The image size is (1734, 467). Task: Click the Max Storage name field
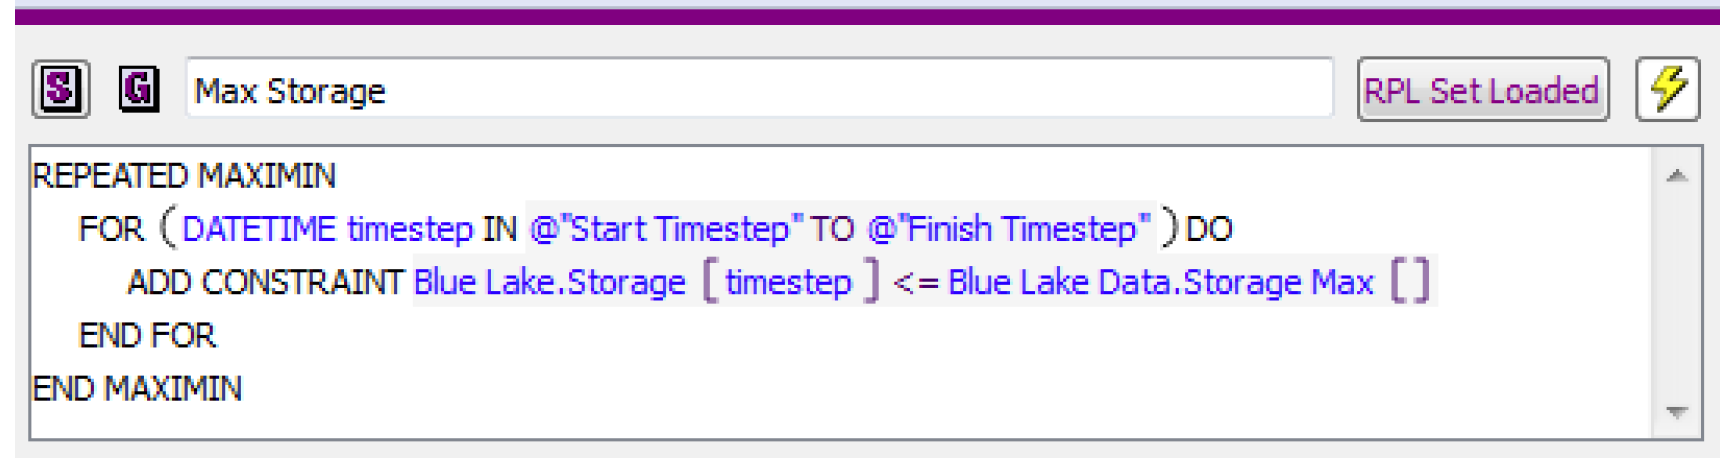[x=758, y=90]
